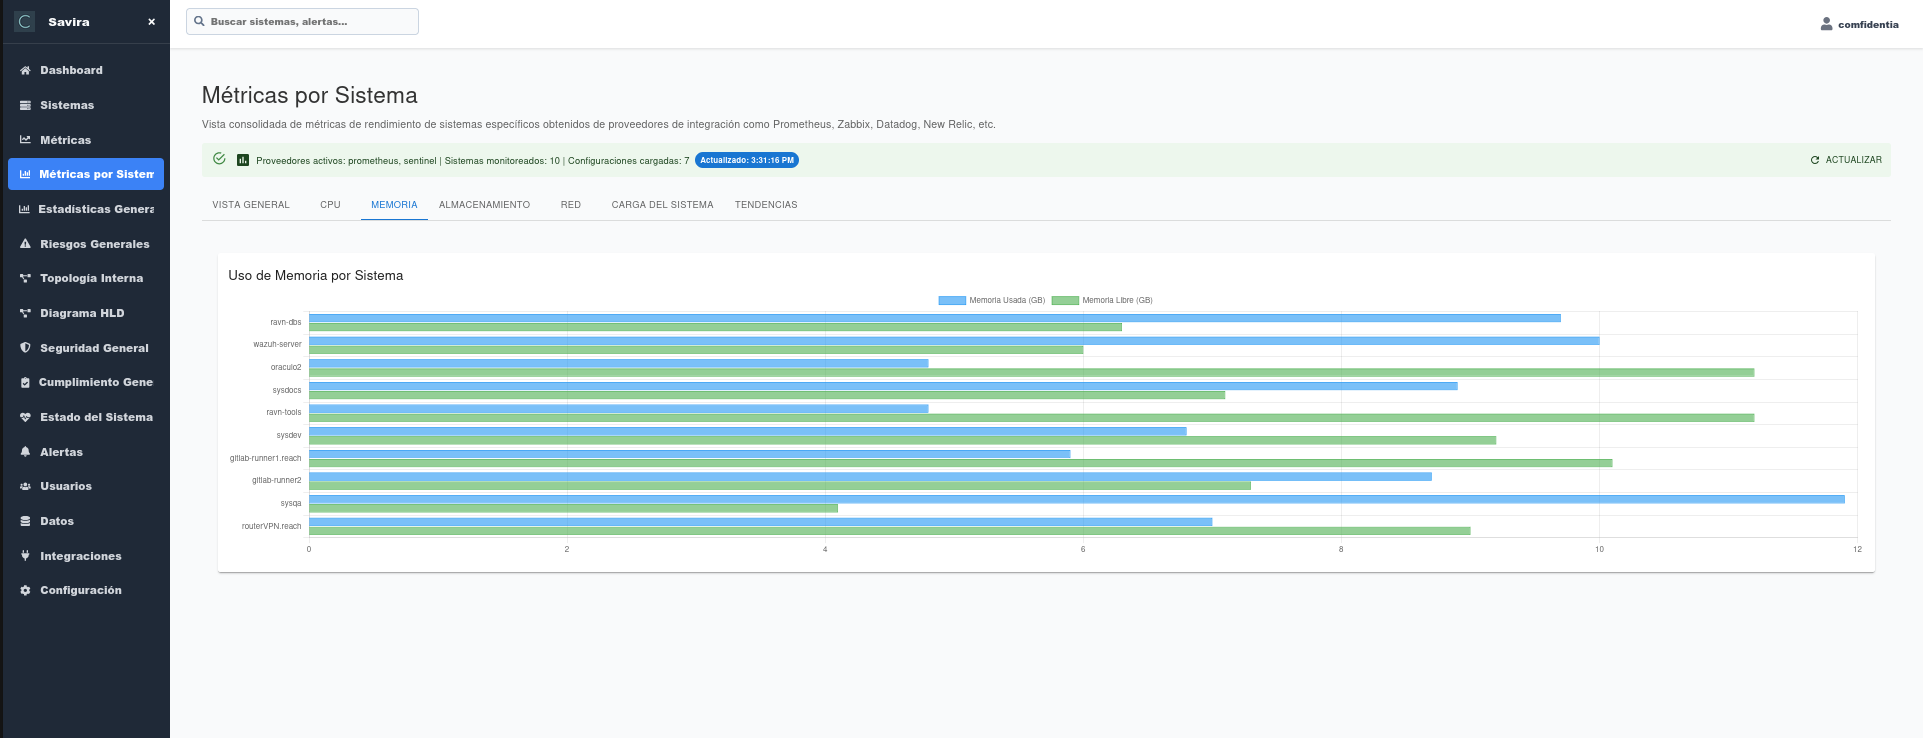The image size is (1923, 738).
Task: Click the Dashboard home icon in sidebar
Action: click(x=25, y=71)
